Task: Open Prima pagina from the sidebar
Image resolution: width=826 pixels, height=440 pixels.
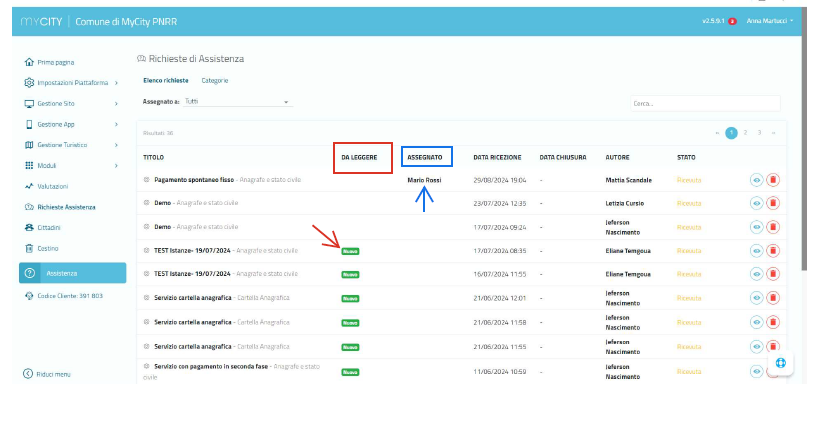Action: point(54,62)
